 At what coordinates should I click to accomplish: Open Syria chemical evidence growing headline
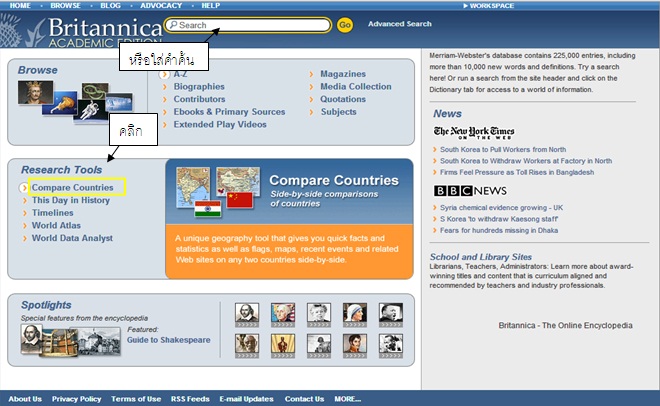(x=501, y=207)
